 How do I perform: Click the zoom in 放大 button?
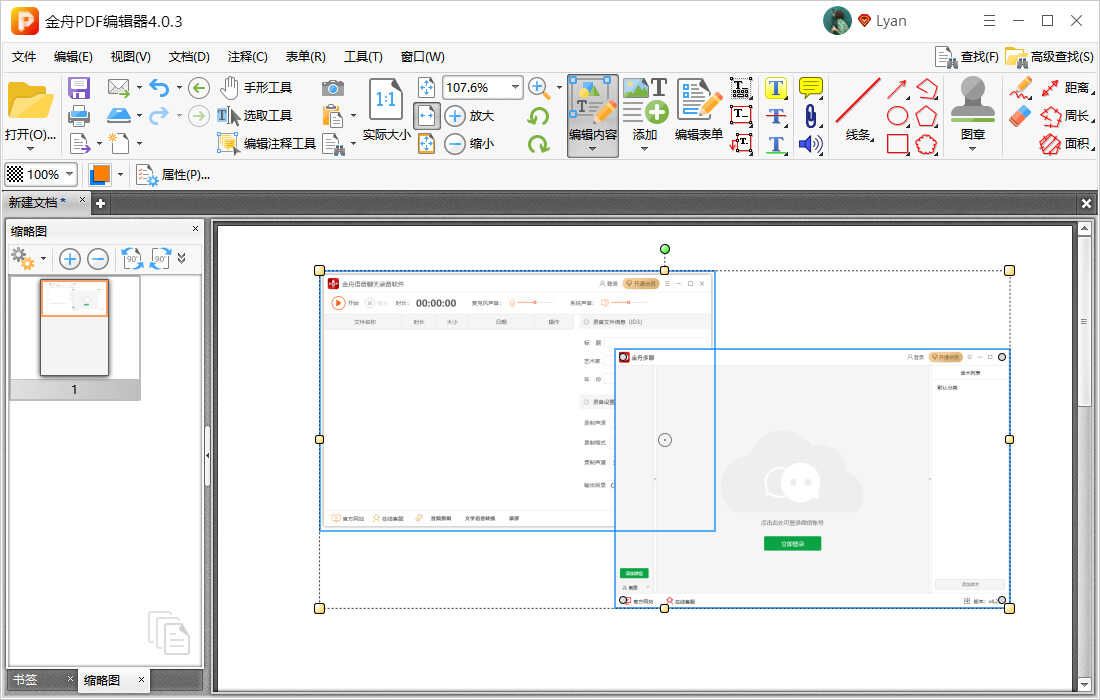tap(470, 116)
